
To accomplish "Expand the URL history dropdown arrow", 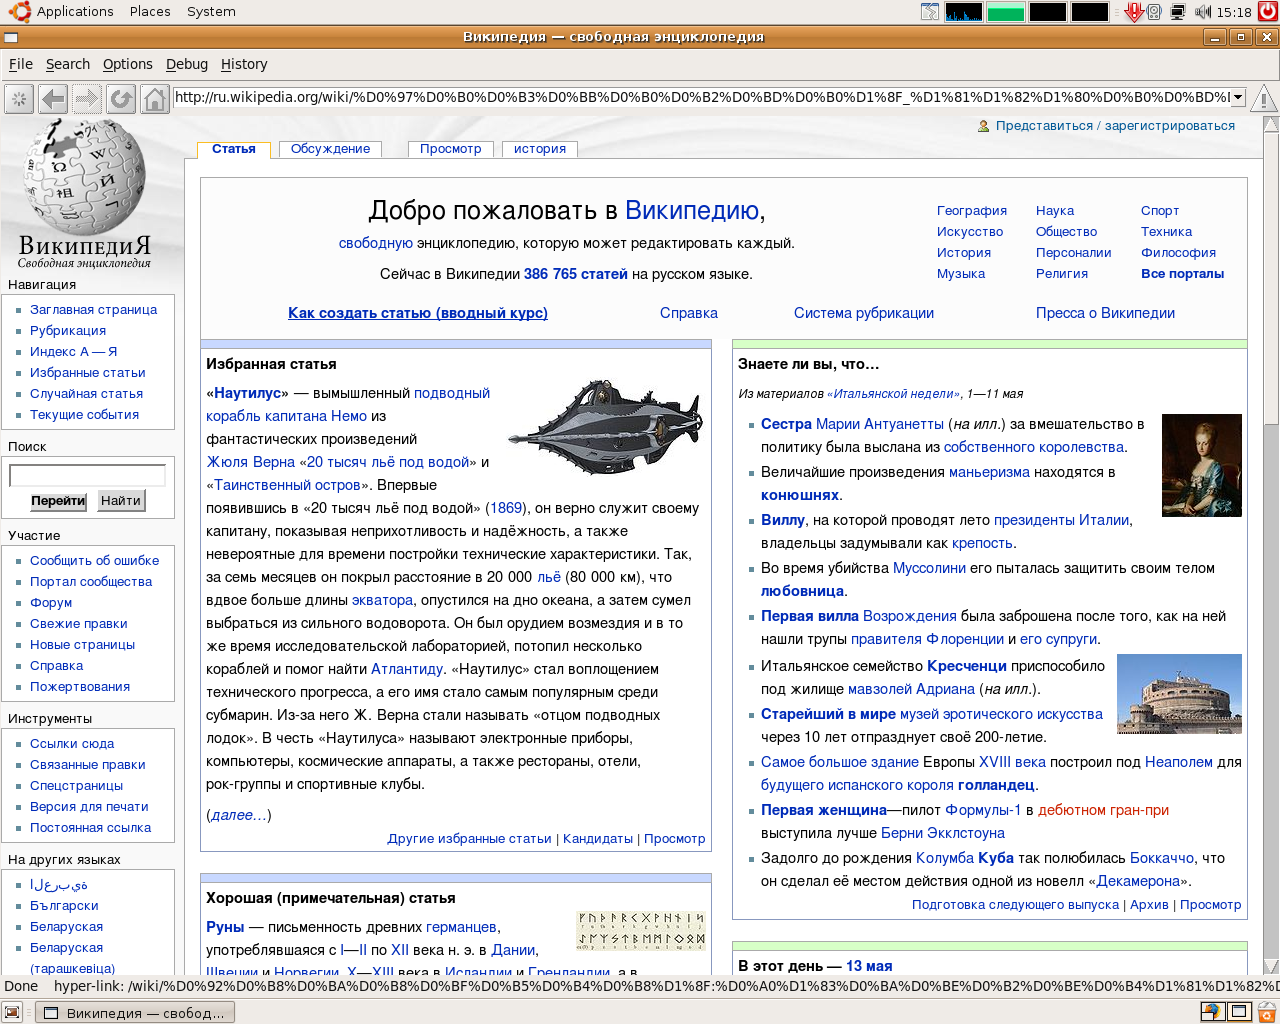I will click(1238, 97).
